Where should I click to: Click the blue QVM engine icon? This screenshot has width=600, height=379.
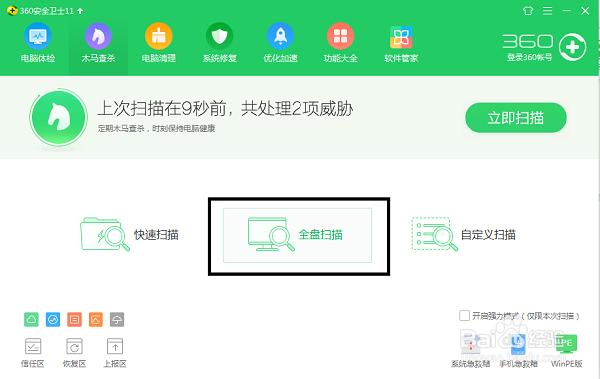pyautogui.click(x=53, y=319)
